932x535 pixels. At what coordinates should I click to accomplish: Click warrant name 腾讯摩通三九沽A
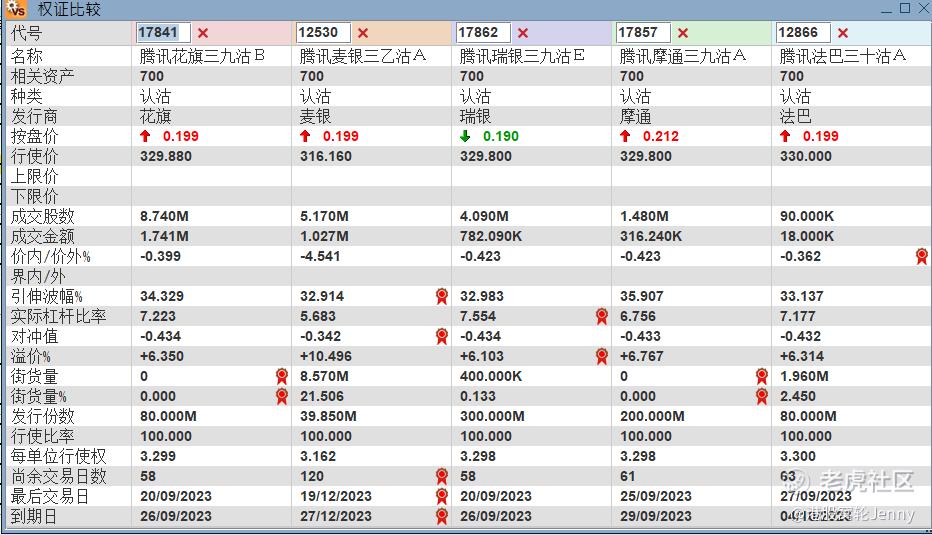click(682, 56)
